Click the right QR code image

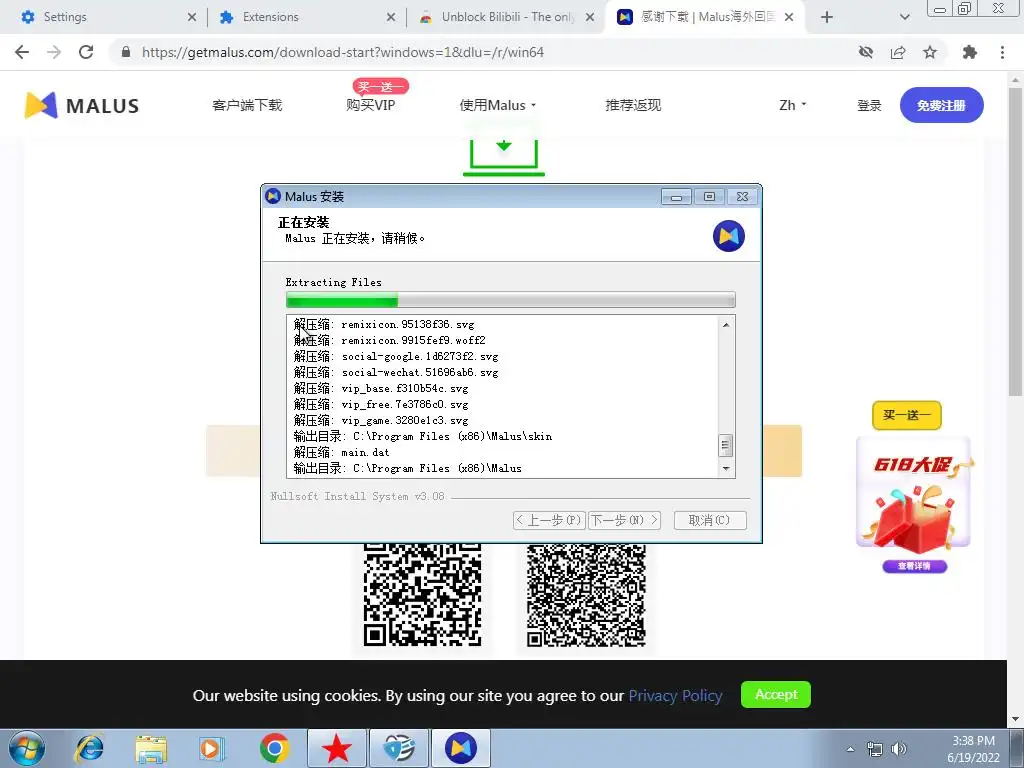[586, 594]
